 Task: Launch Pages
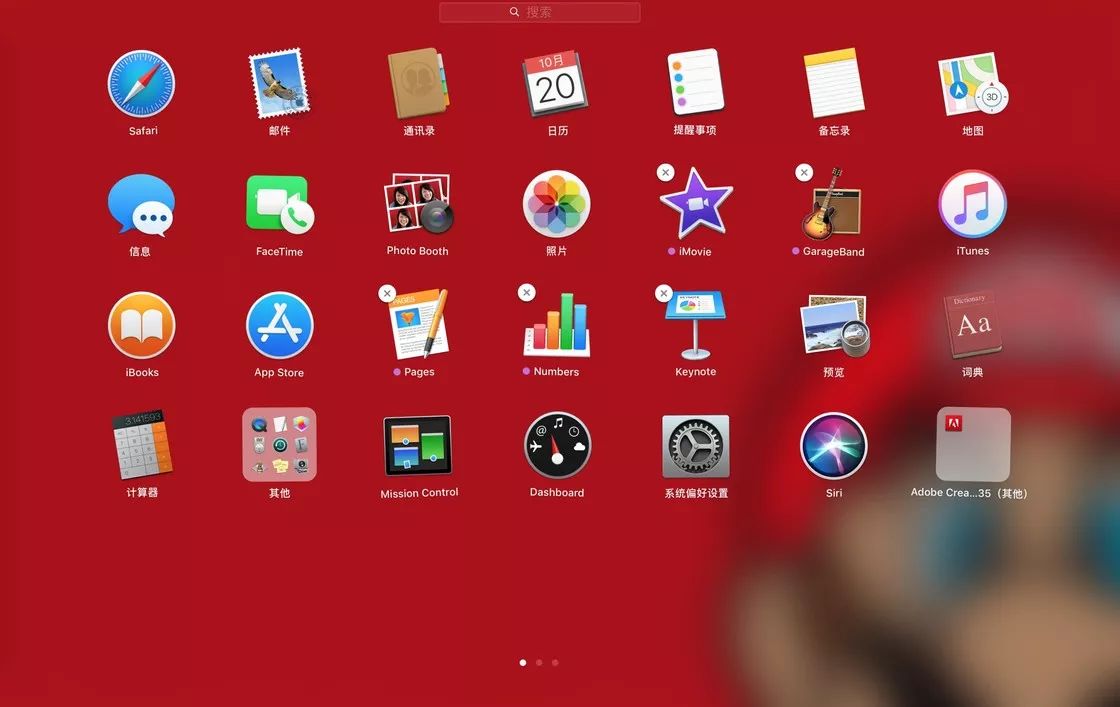[420, 325]
